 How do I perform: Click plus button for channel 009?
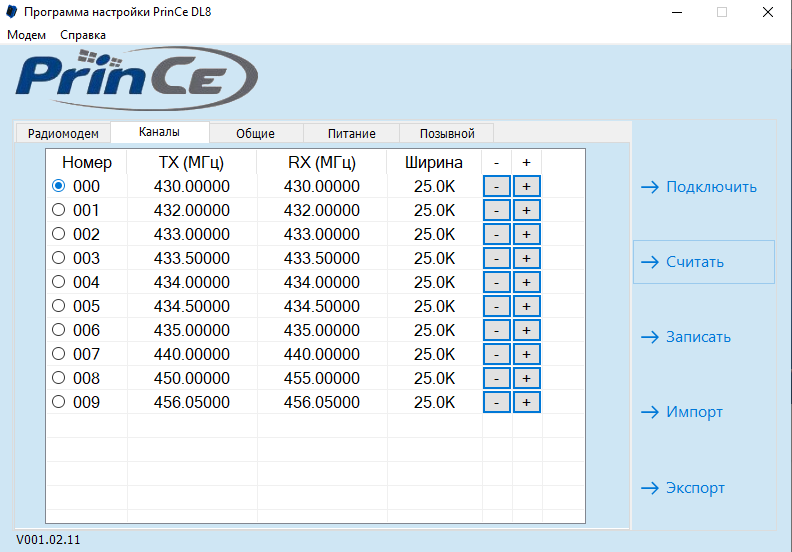click(x=526, y=402)
